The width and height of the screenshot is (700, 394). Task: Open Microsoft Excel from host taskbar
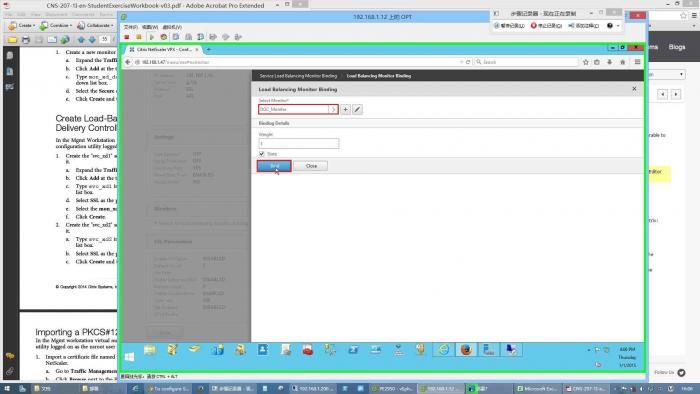coord(538,389)
